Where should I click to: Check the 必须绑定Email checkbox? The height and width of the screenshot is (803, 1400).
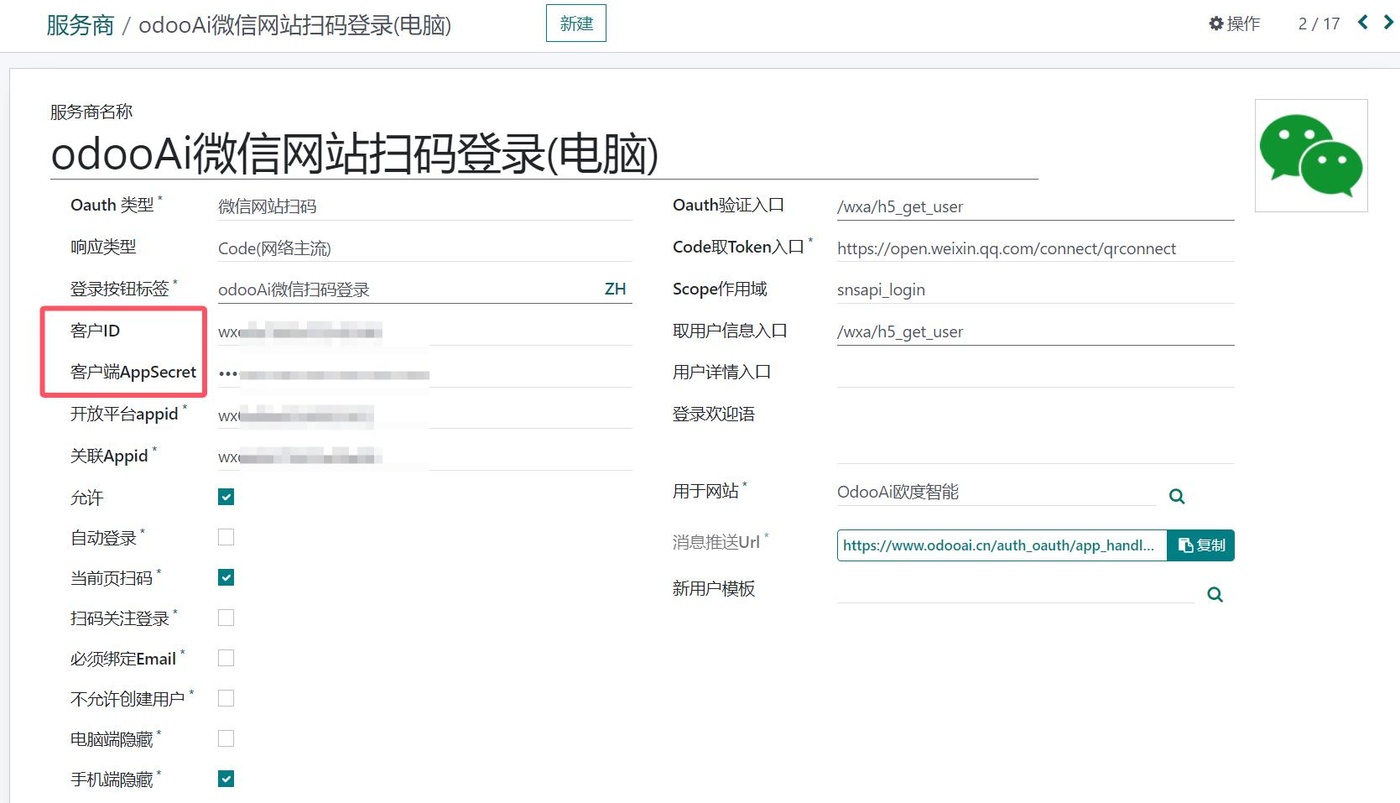[226, 658]
